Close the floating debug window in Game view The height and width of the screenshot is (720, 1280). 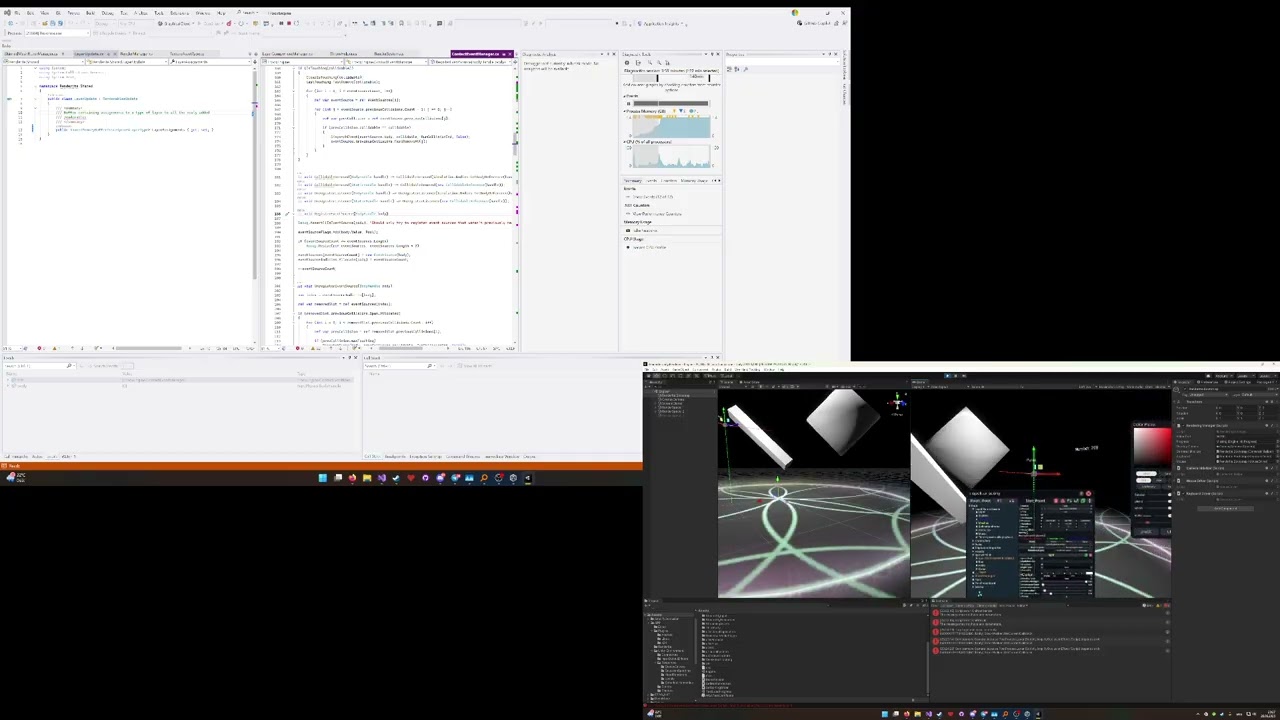[x=1088, y=494]
